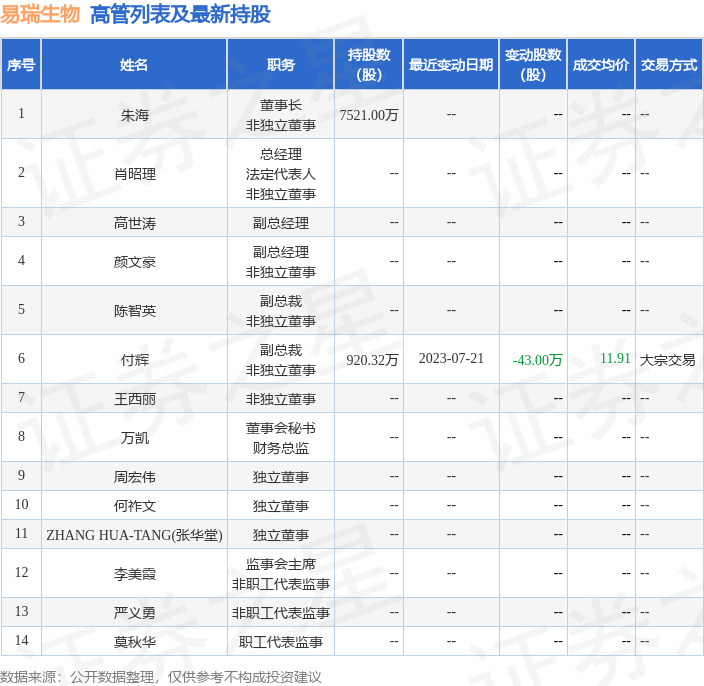Click the name 严义勇
The image size is (704, 686).
[134, 613]
